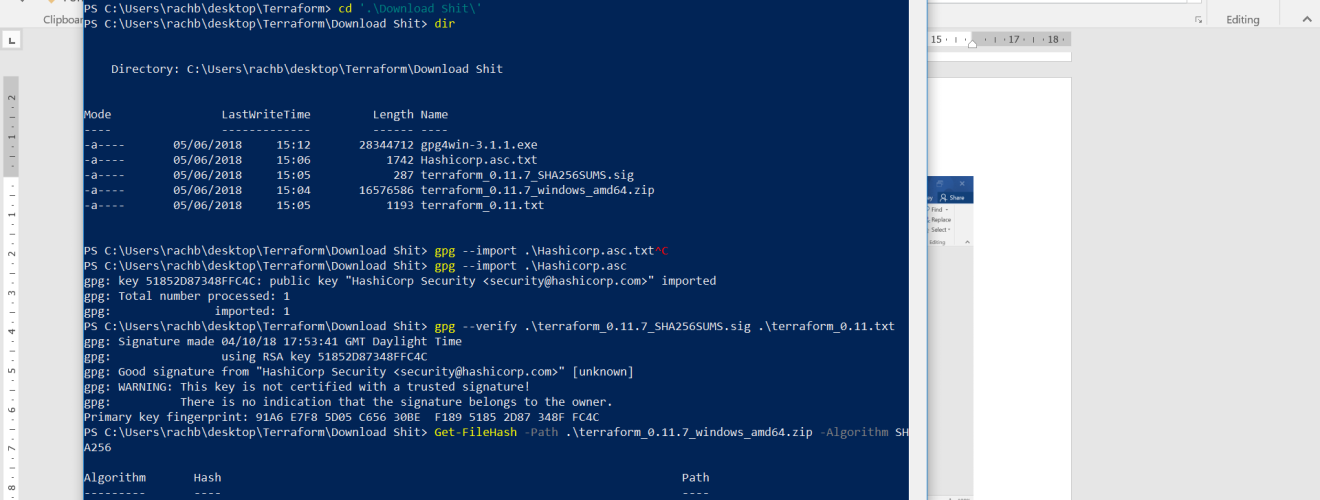
Task: Select the right indent marker on the ruler
Action: click(972, 45)
